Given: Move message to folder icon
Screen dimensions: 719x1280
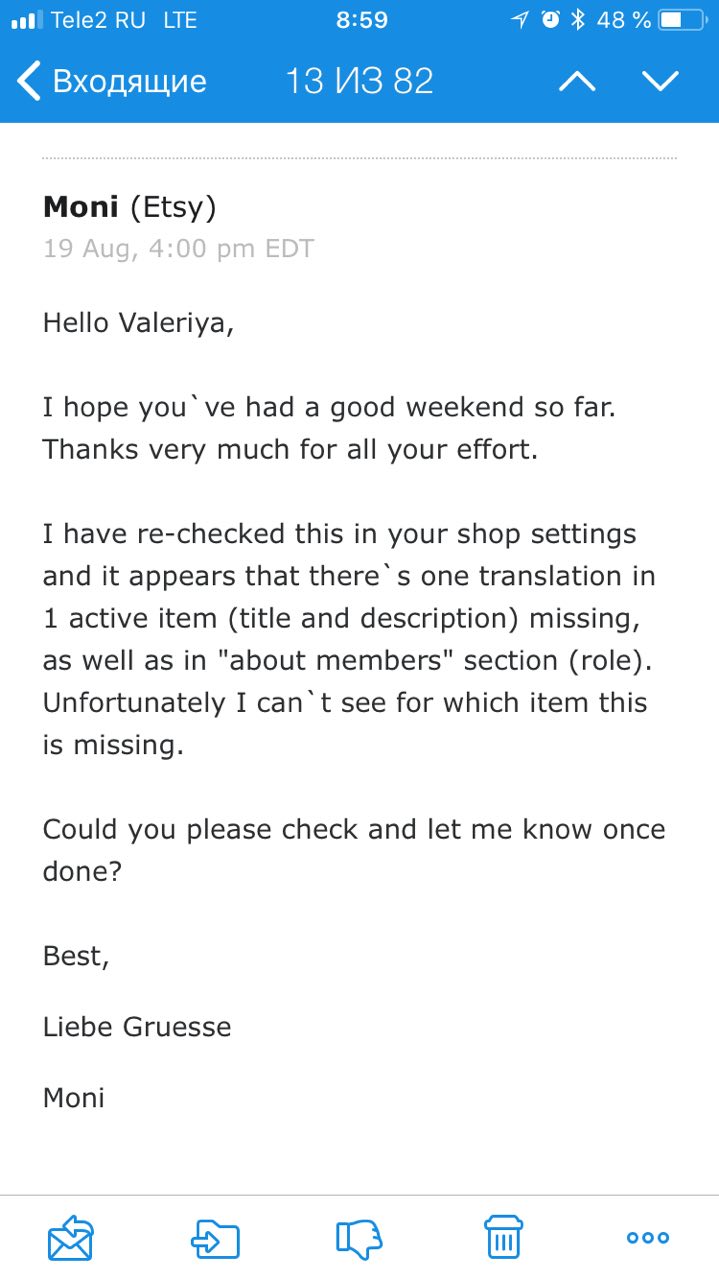Looking at the screenshot, I should click(215, 1239).
